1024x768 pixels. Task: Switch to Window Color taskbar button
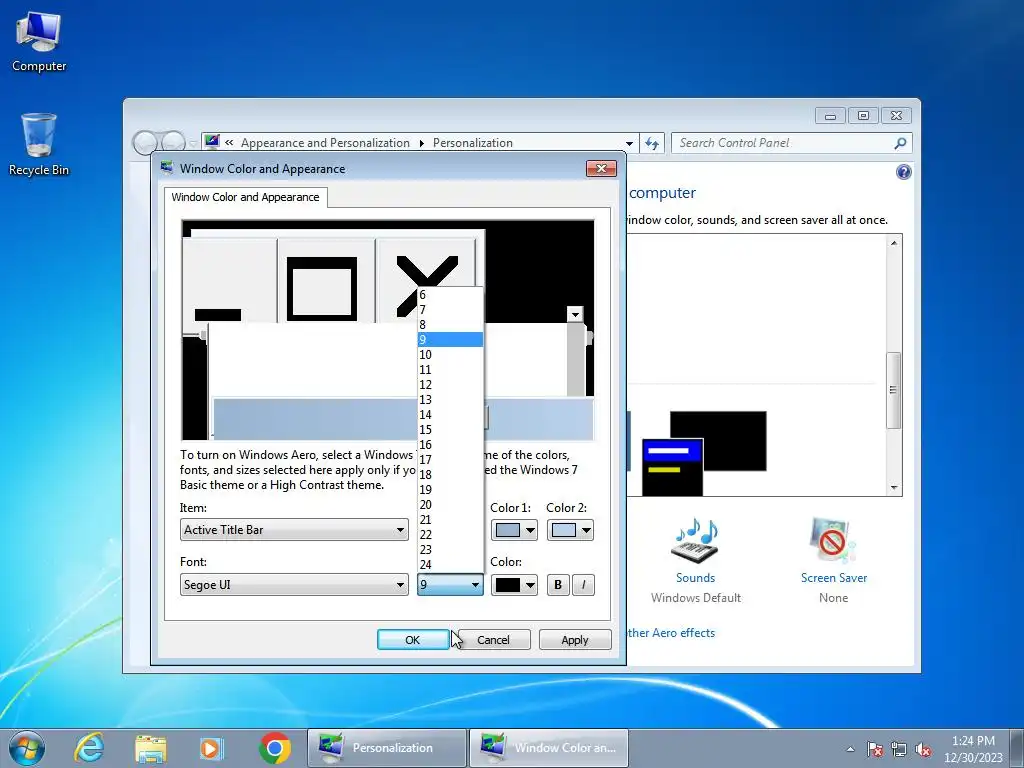(549, 748)
